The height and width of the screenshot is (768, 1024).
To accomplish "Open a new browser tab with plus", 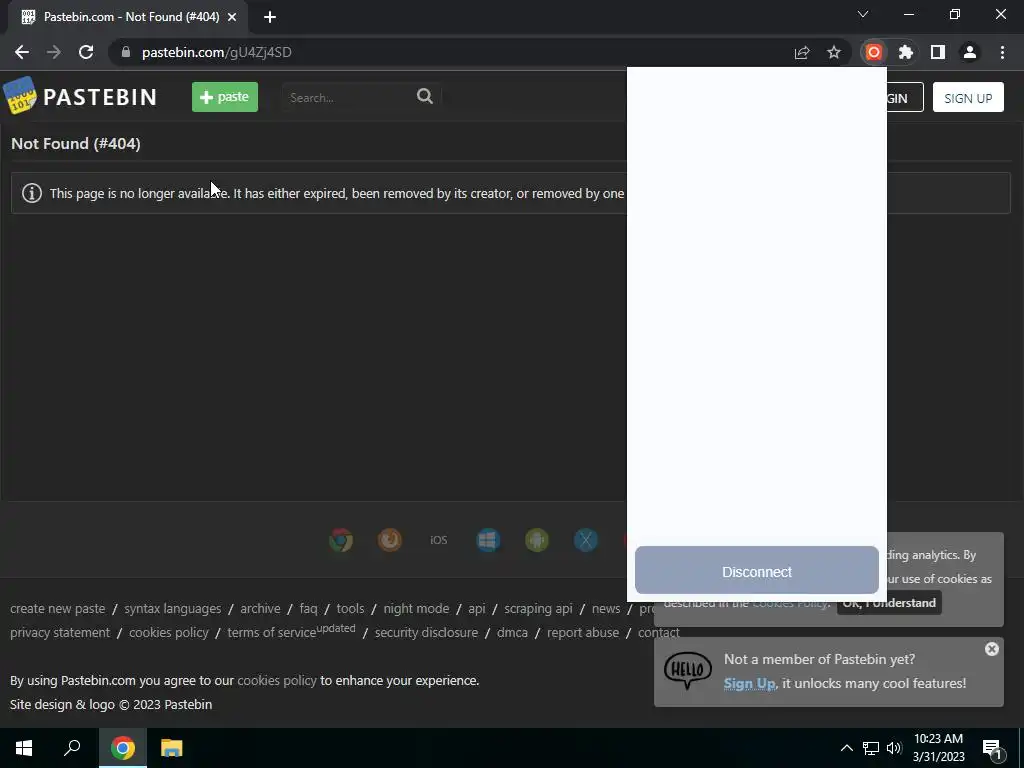I will 270,17.
